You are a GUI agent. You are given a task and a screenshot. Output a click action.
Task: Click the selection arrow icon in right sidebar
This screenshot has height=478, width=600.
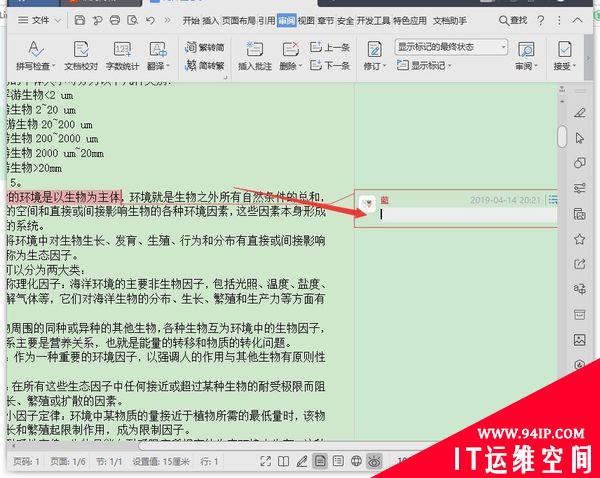click(x=579, y=138)
